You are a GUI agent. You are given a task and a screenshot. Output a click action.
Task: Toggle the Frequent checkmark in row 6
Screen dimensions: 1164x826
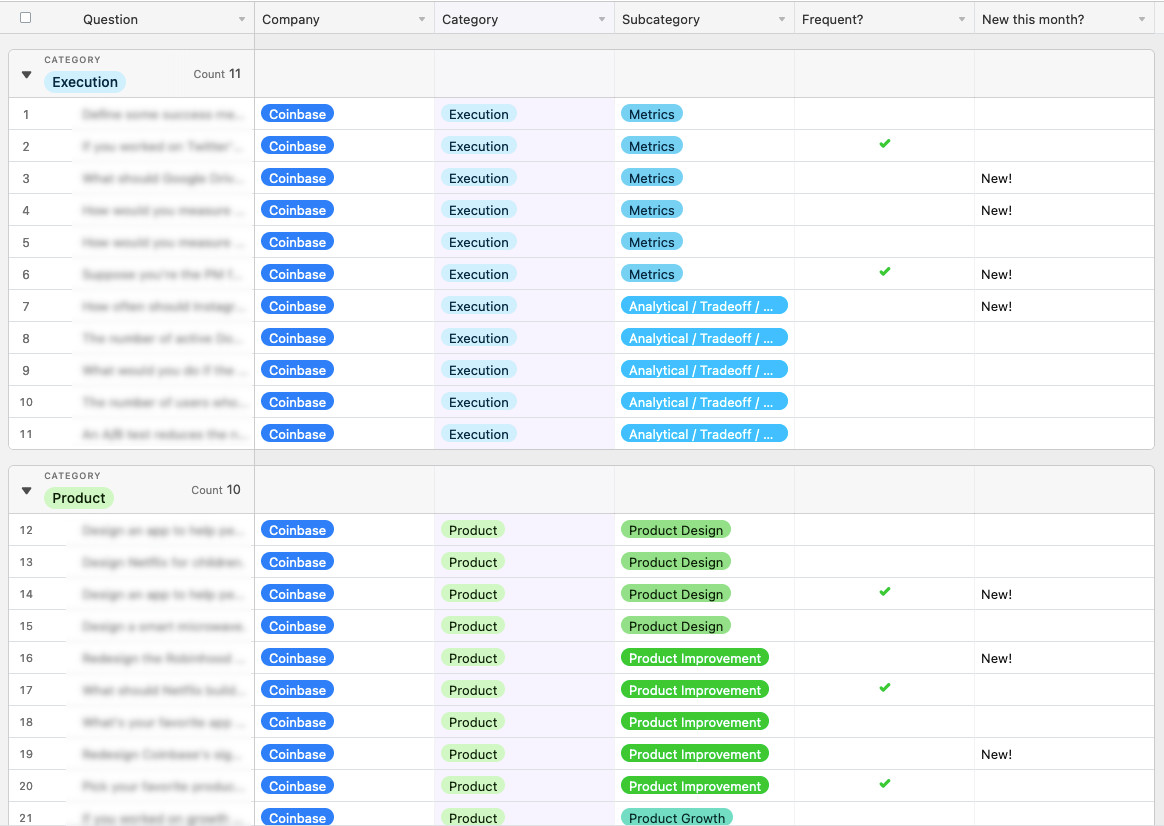pos(884,272)
